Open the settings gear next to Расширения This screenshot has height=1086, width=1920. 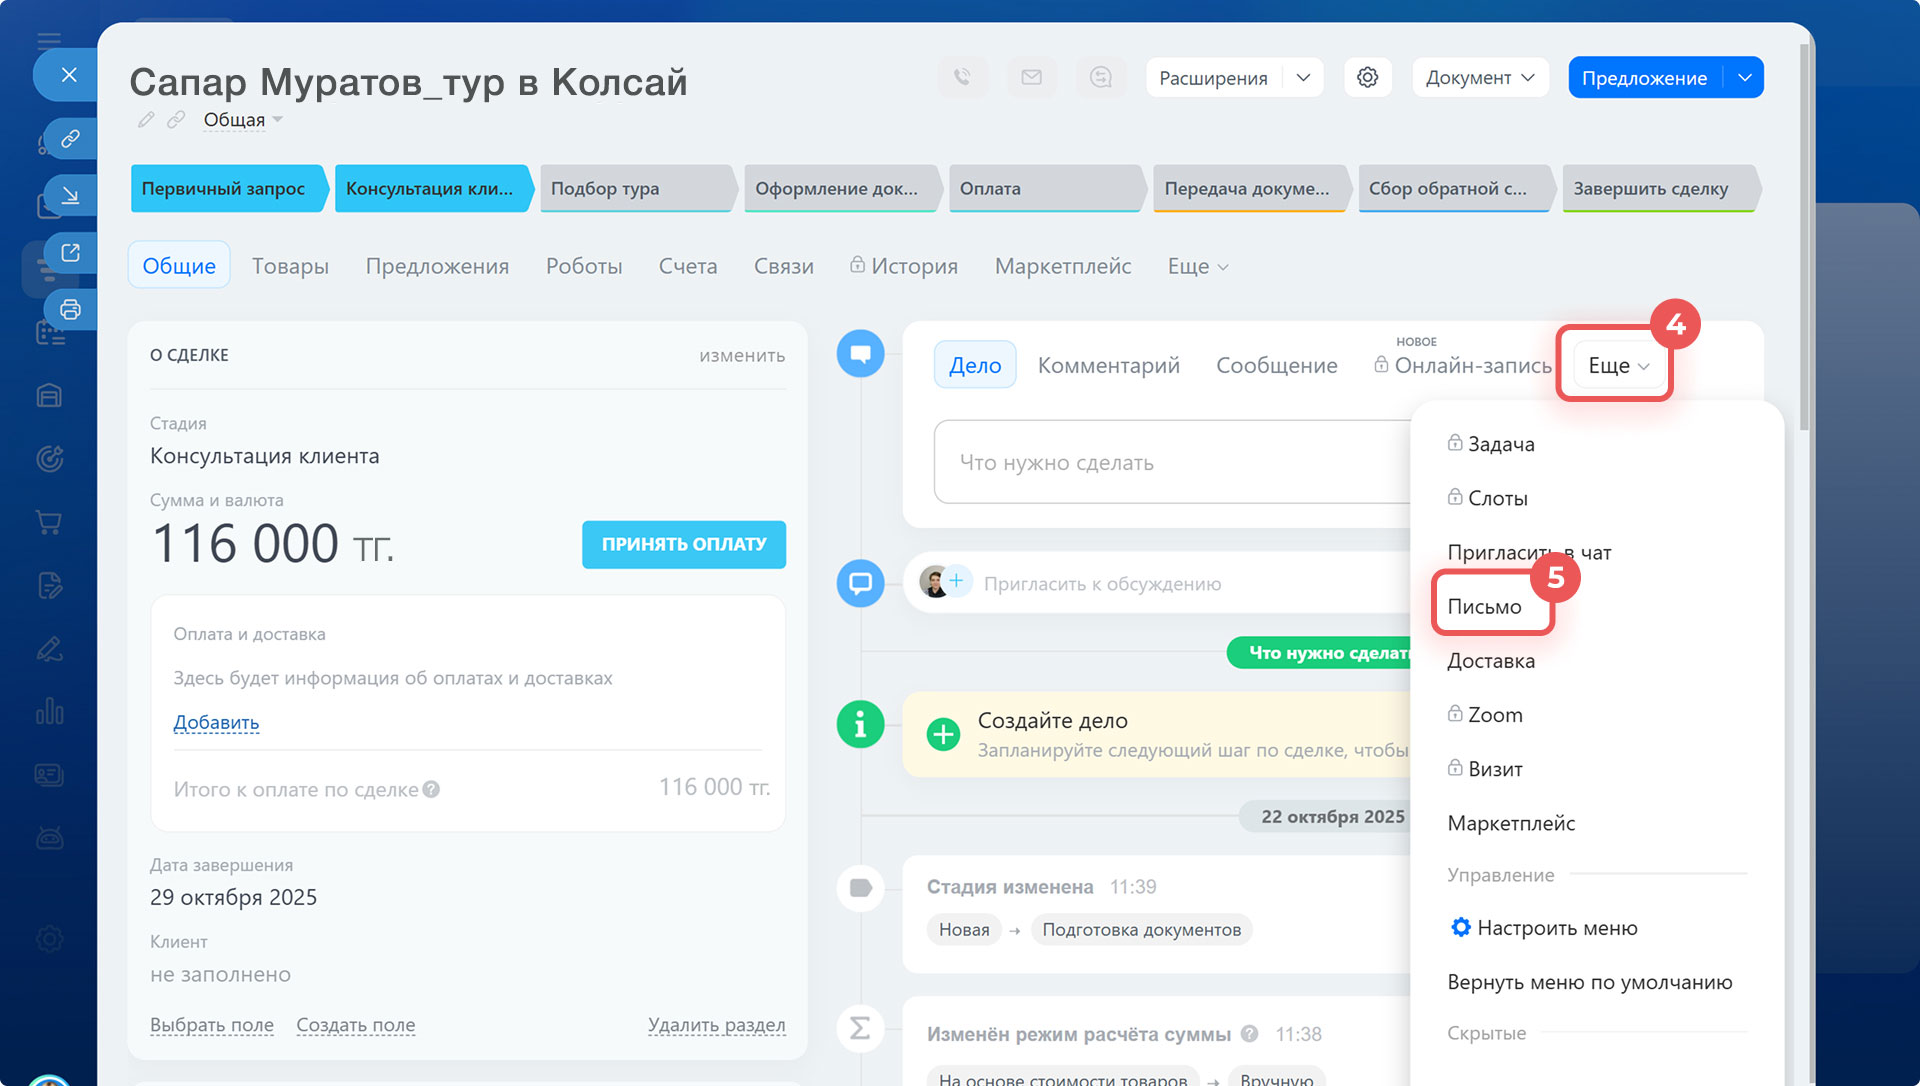[1367, 77]
